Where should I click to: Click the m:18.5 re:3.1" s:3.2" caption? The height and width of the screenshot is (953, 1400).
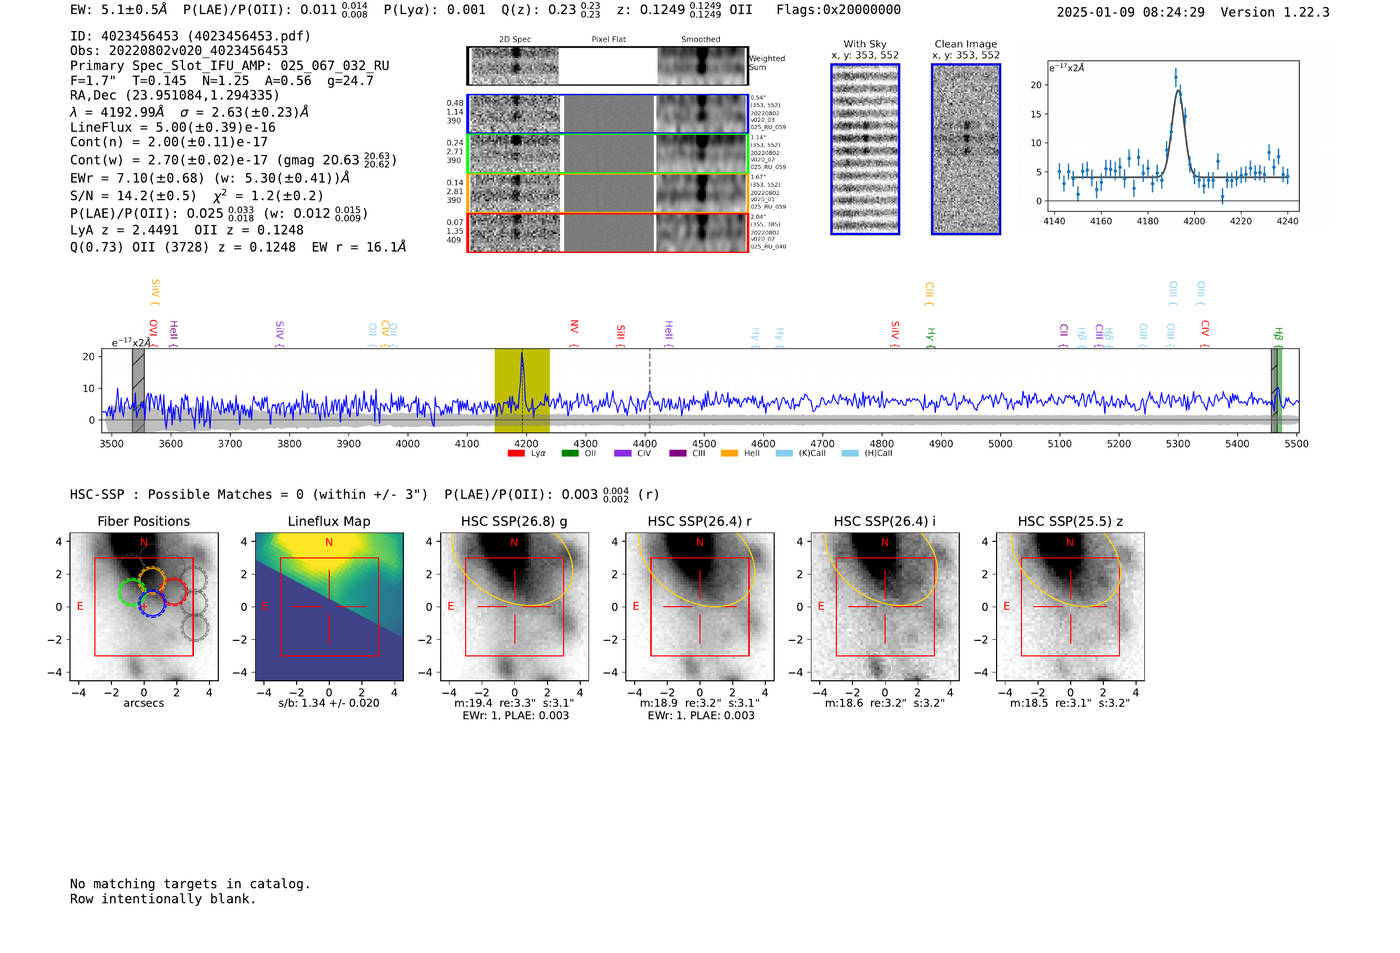tap(1070, 703)
